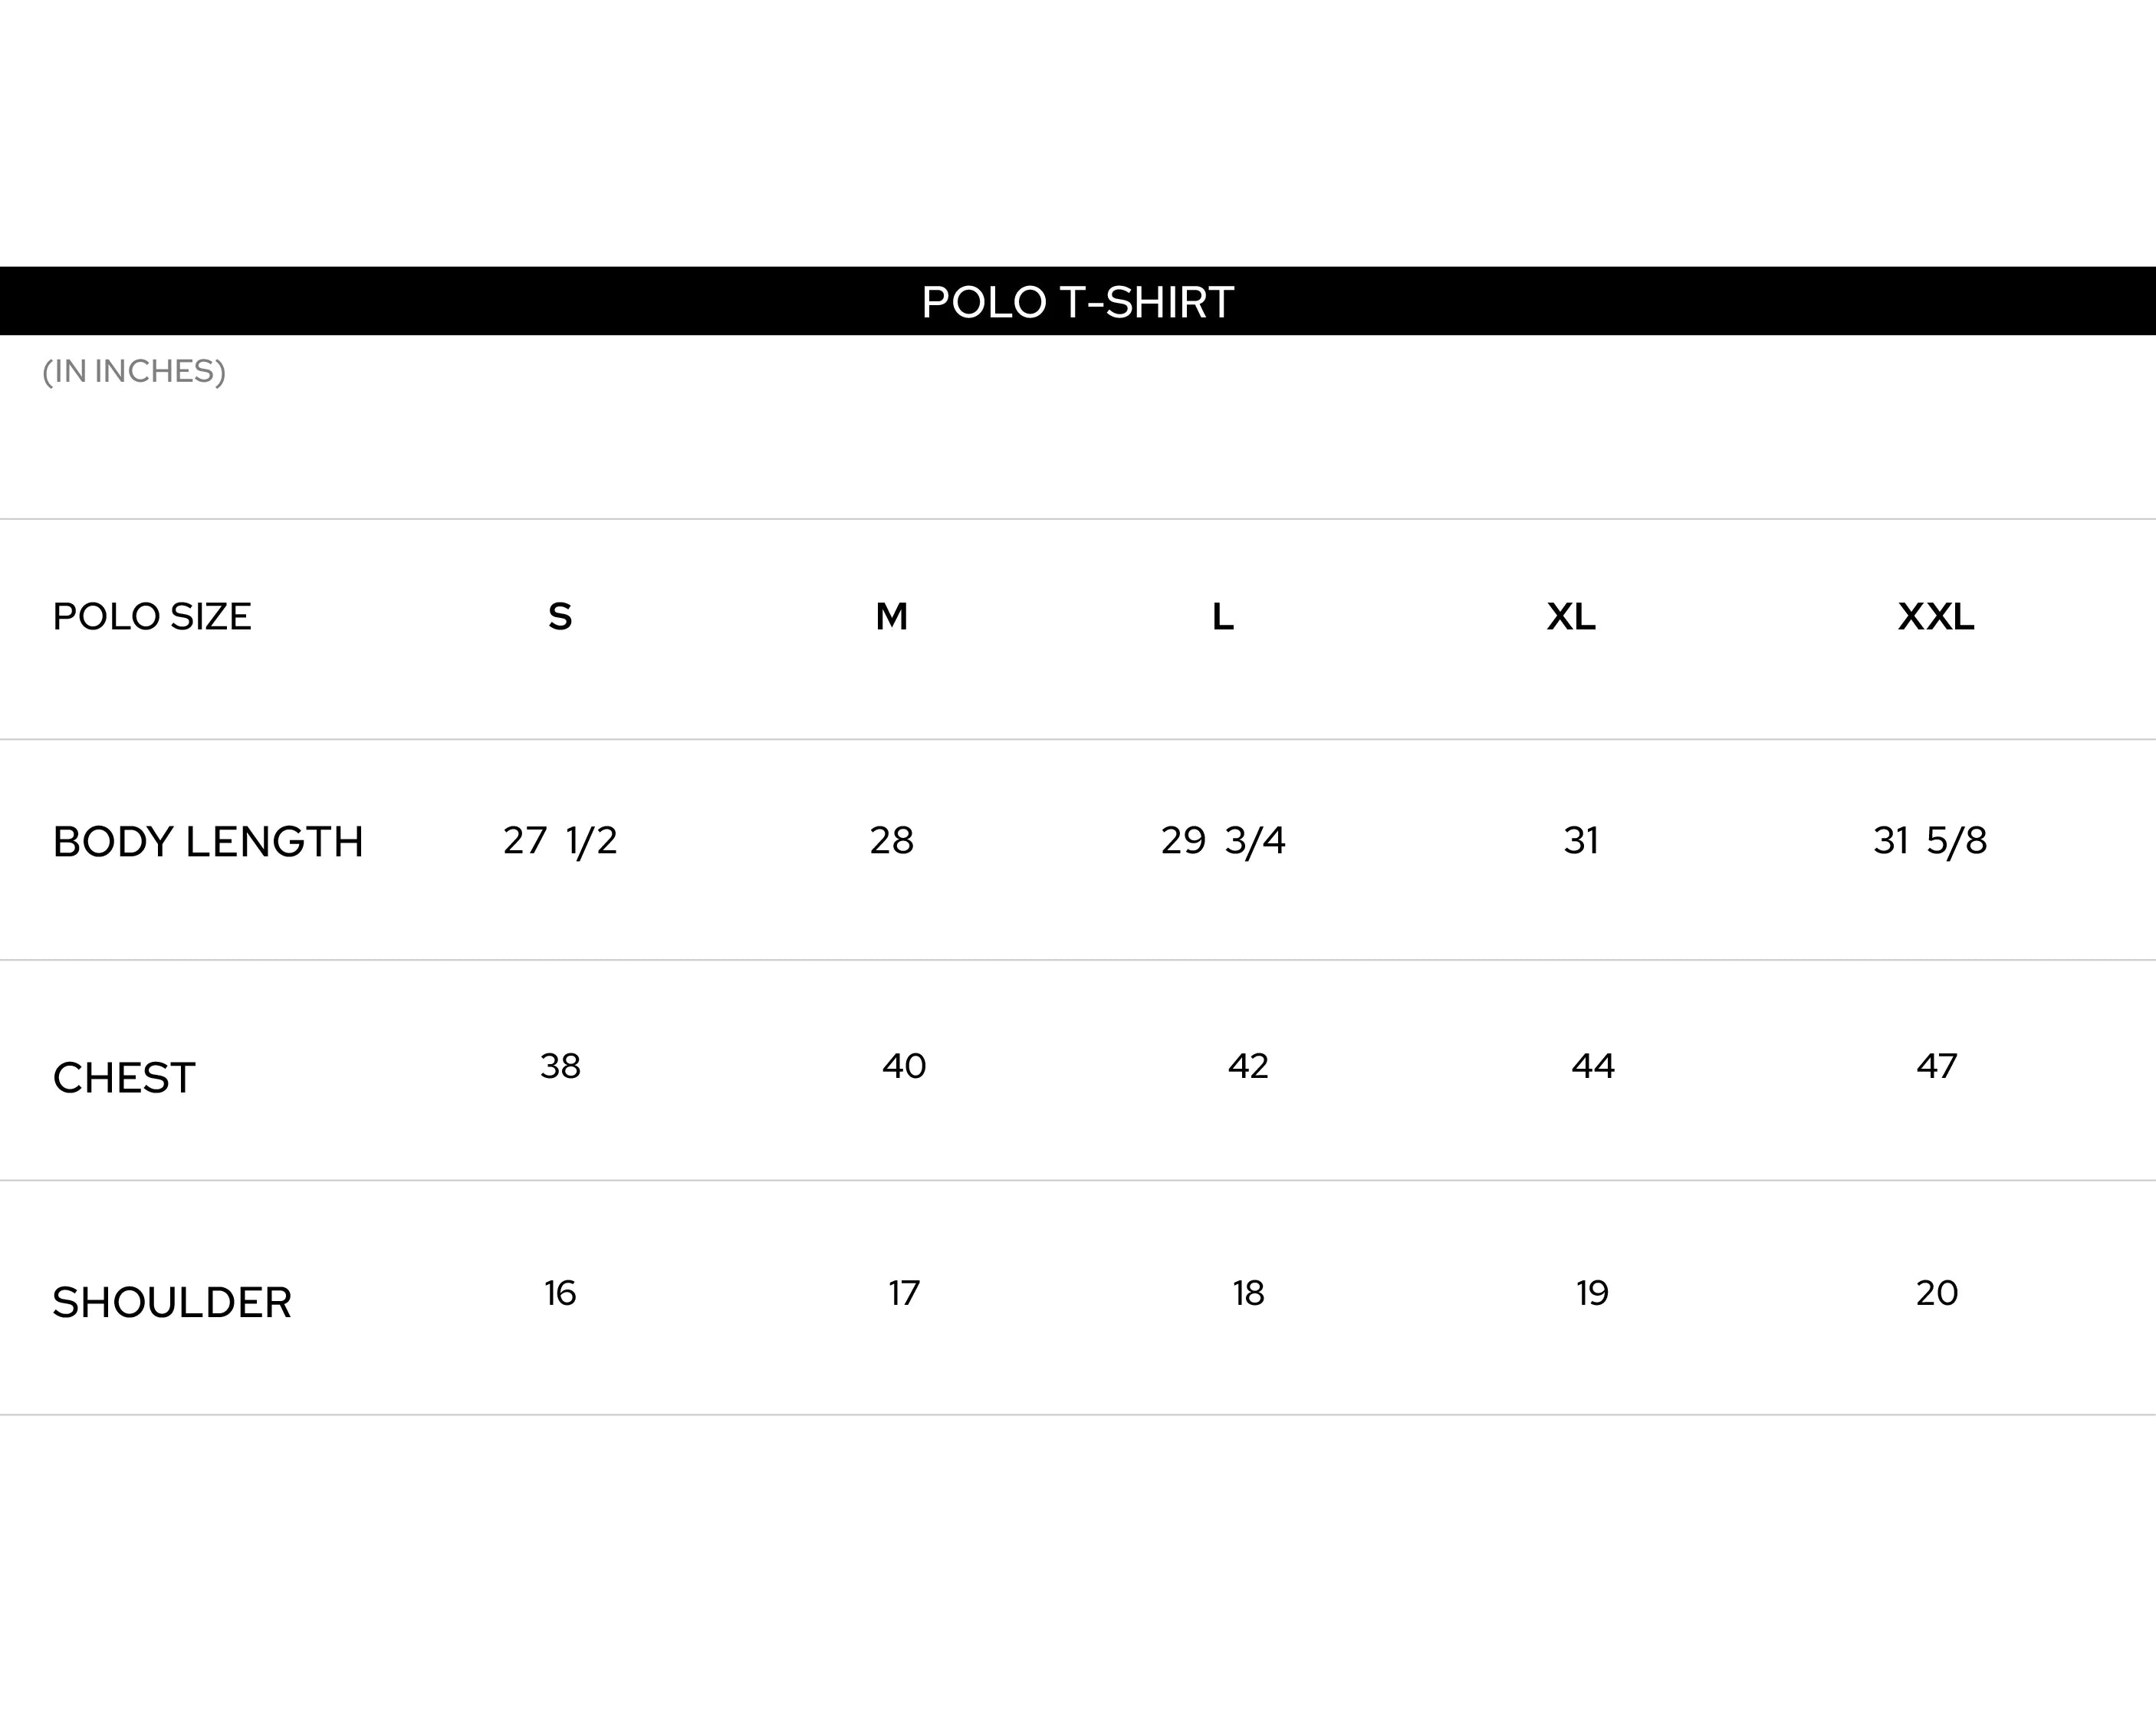The height and width of the screenshot is (1725, 2156).
Task: Click the POLO T-SHIRT title banner
Action: point(1078,301)
